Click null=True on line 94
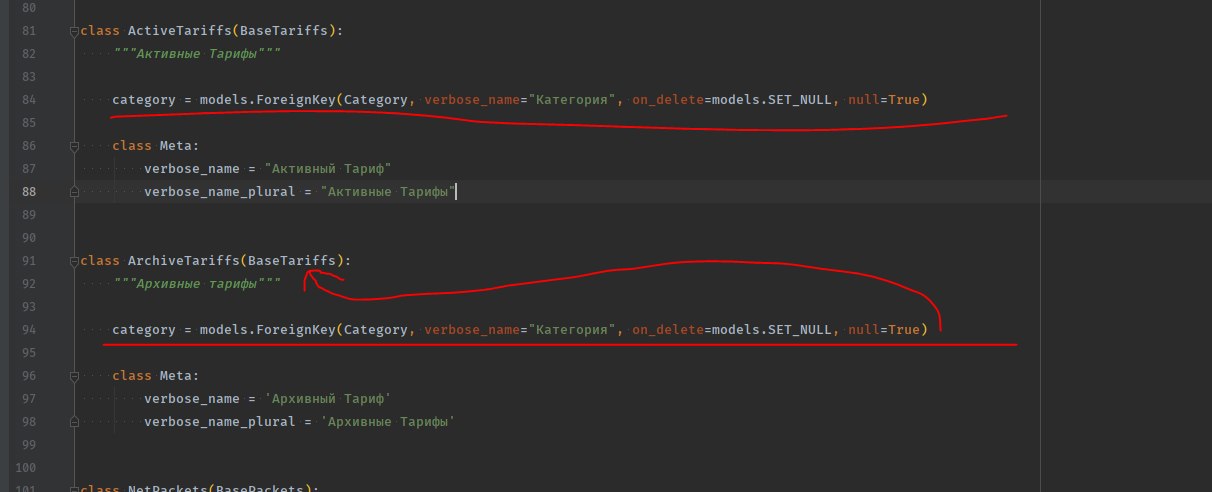This screenshot has height=492, width=1212. coord(884,329)
